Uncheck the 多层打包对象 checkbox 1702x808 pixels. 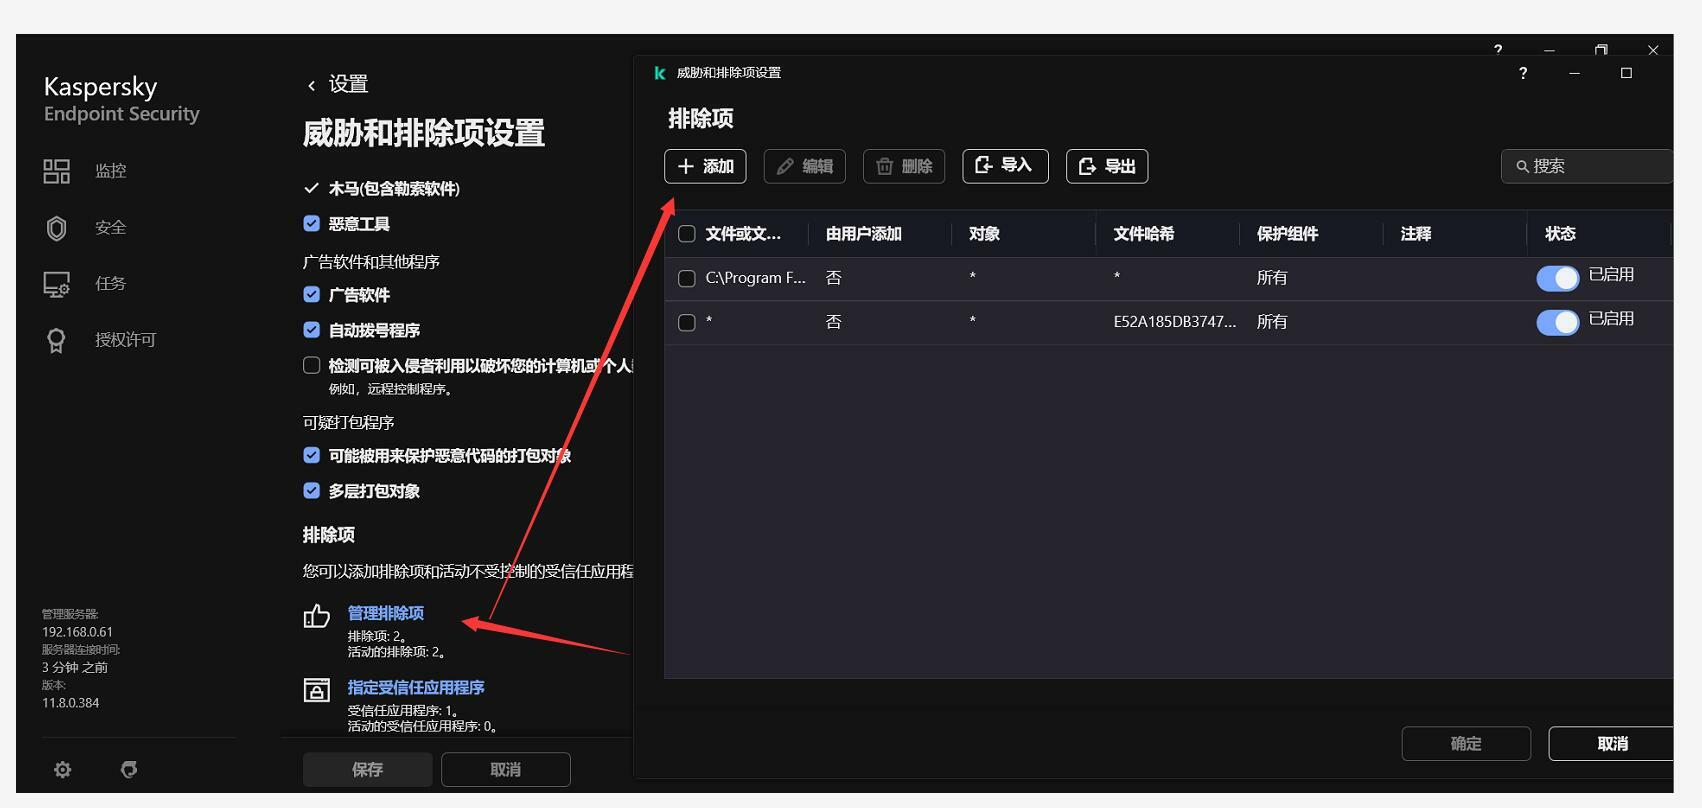tap(312, 490)
